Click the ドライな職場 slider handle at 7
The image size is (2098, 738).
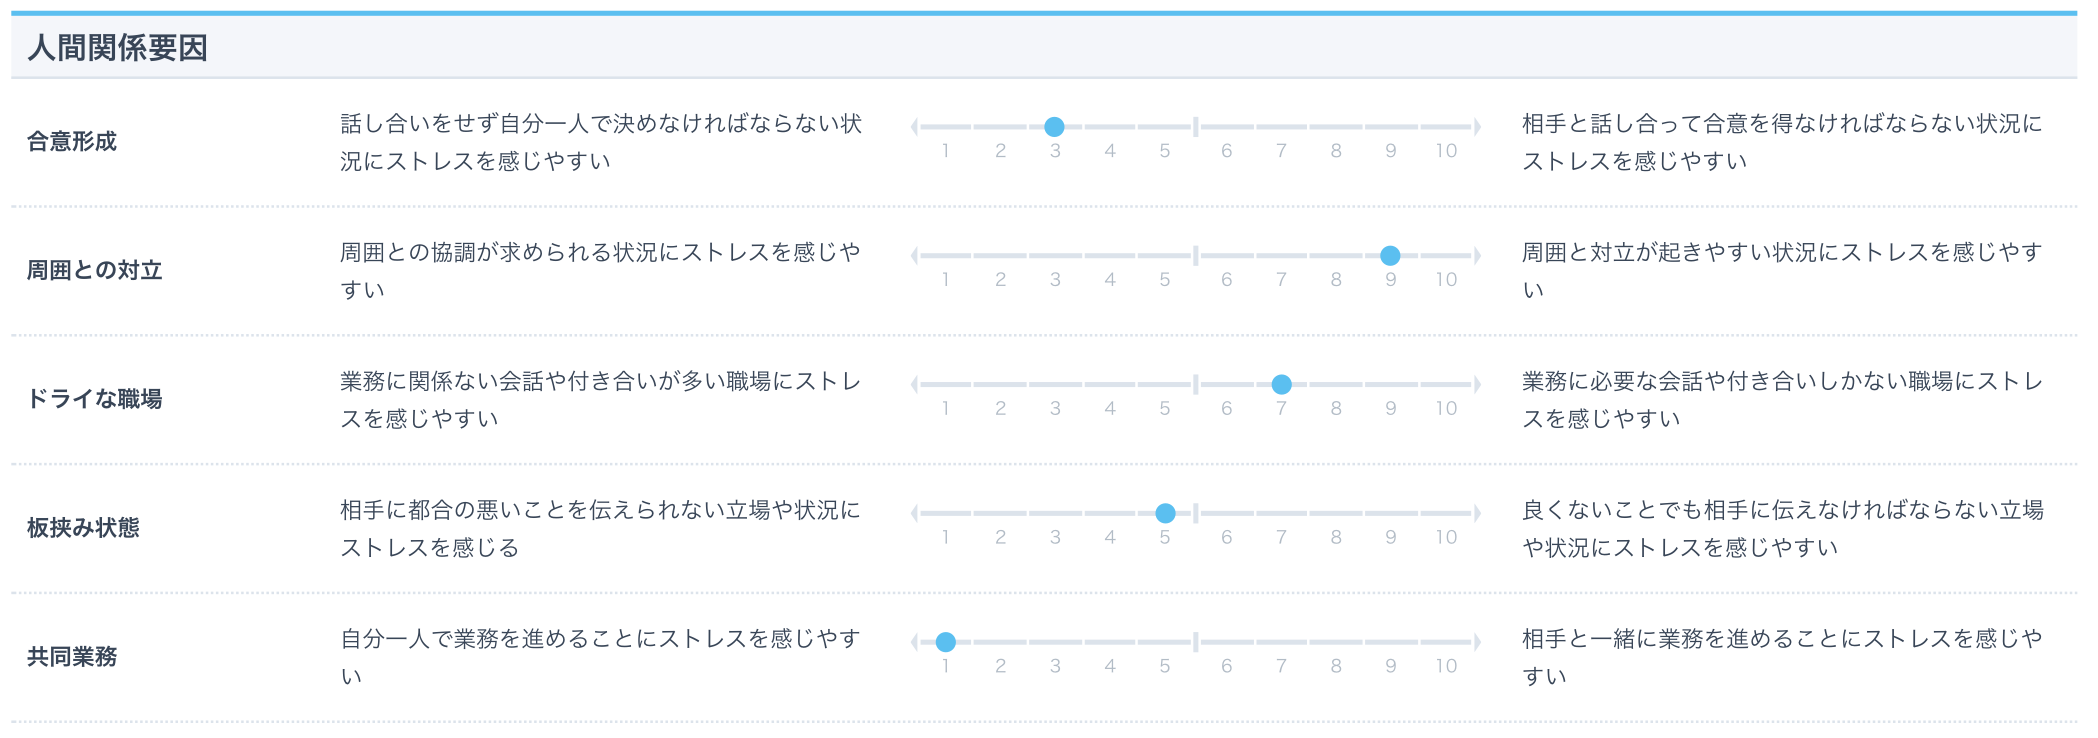[x=1281, y=384]
